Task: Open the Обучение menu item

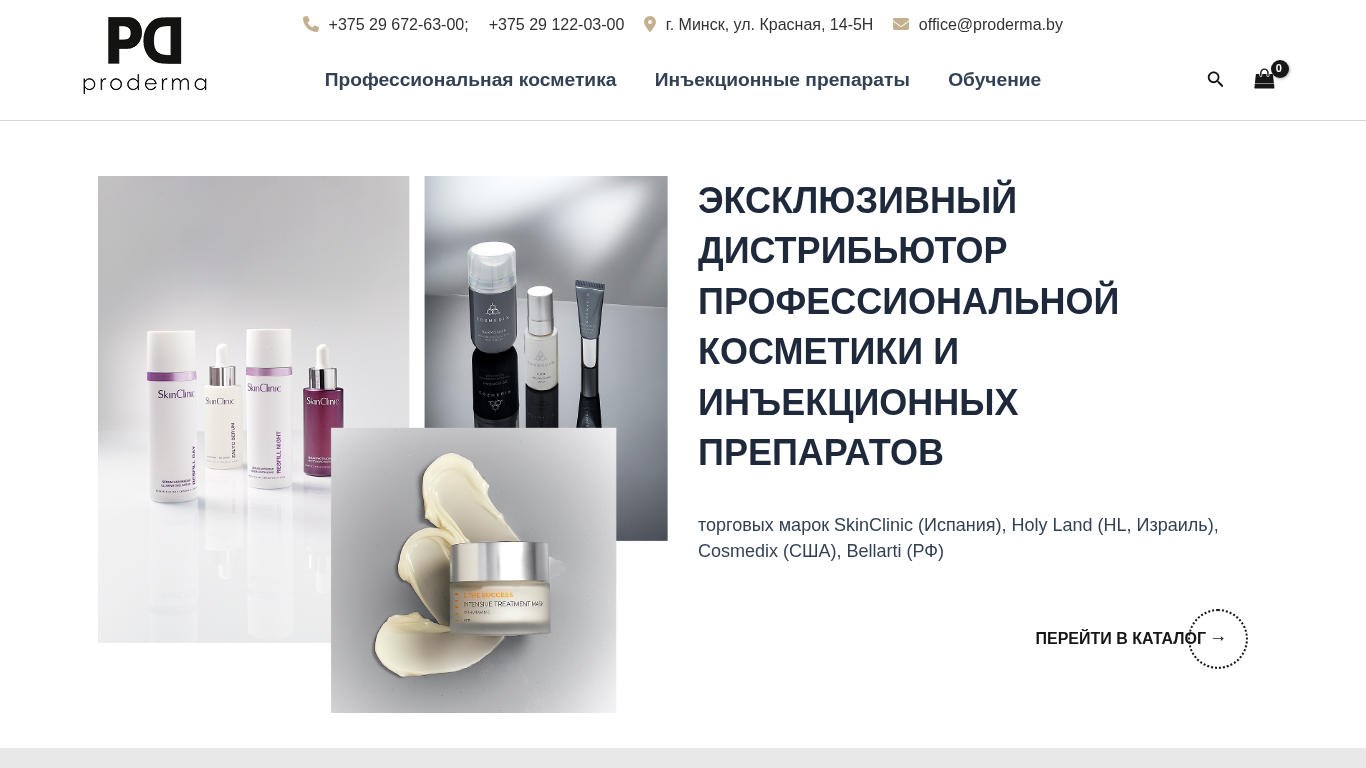Action: point(994,80)
